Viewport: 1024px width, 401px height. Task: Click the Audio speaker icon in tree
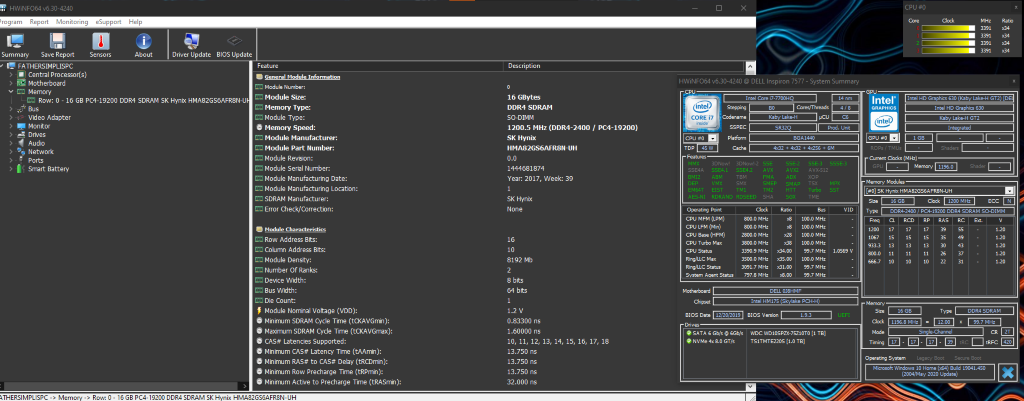[x=22, y=143]
